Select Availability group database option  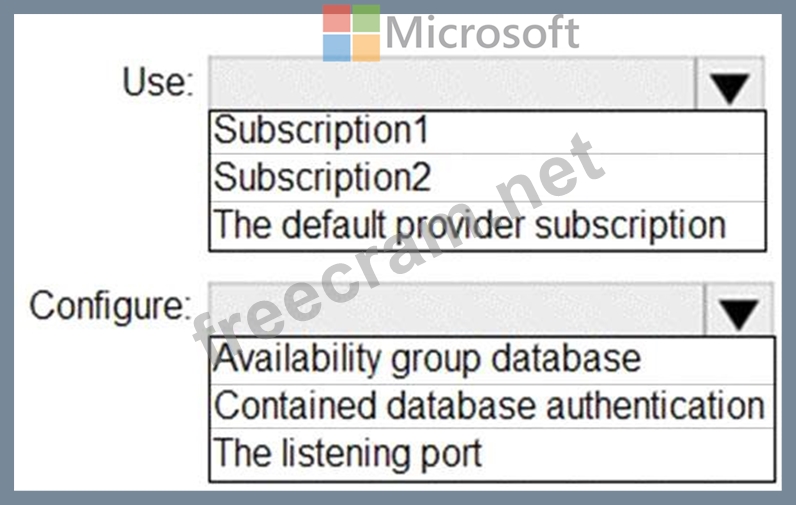pos(492,360)
